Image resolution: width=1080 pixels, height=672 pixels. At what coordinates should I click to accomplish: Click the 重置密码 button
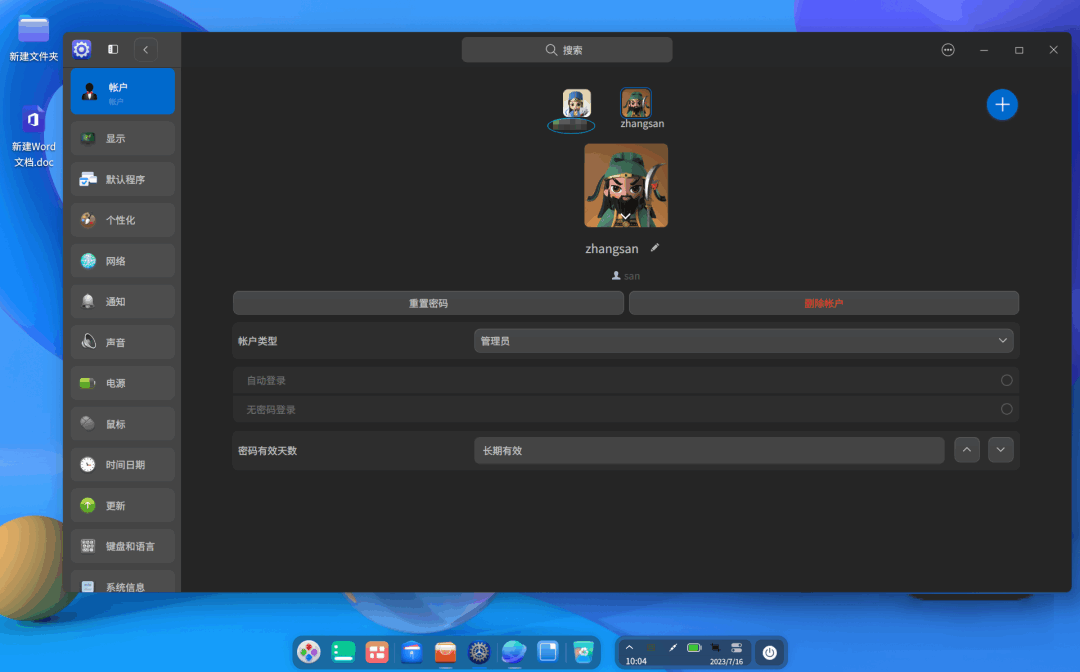[x=428, y=303]
